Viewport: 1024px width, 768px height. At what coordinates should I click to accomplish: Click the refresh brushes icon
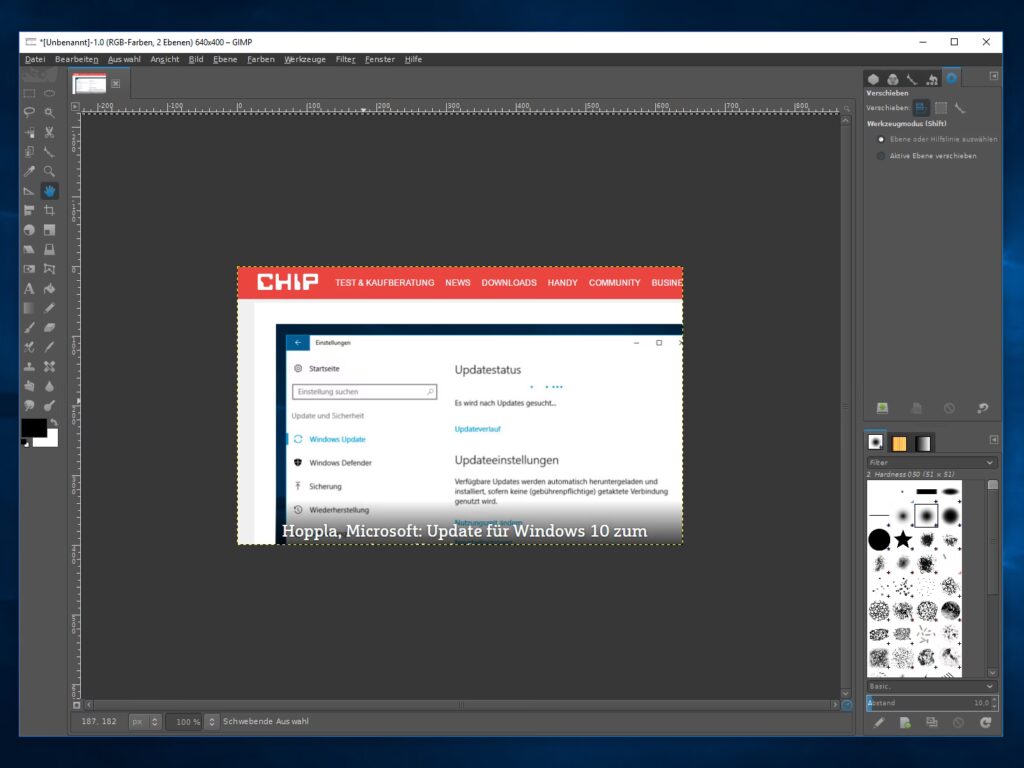tap(985, 722)
